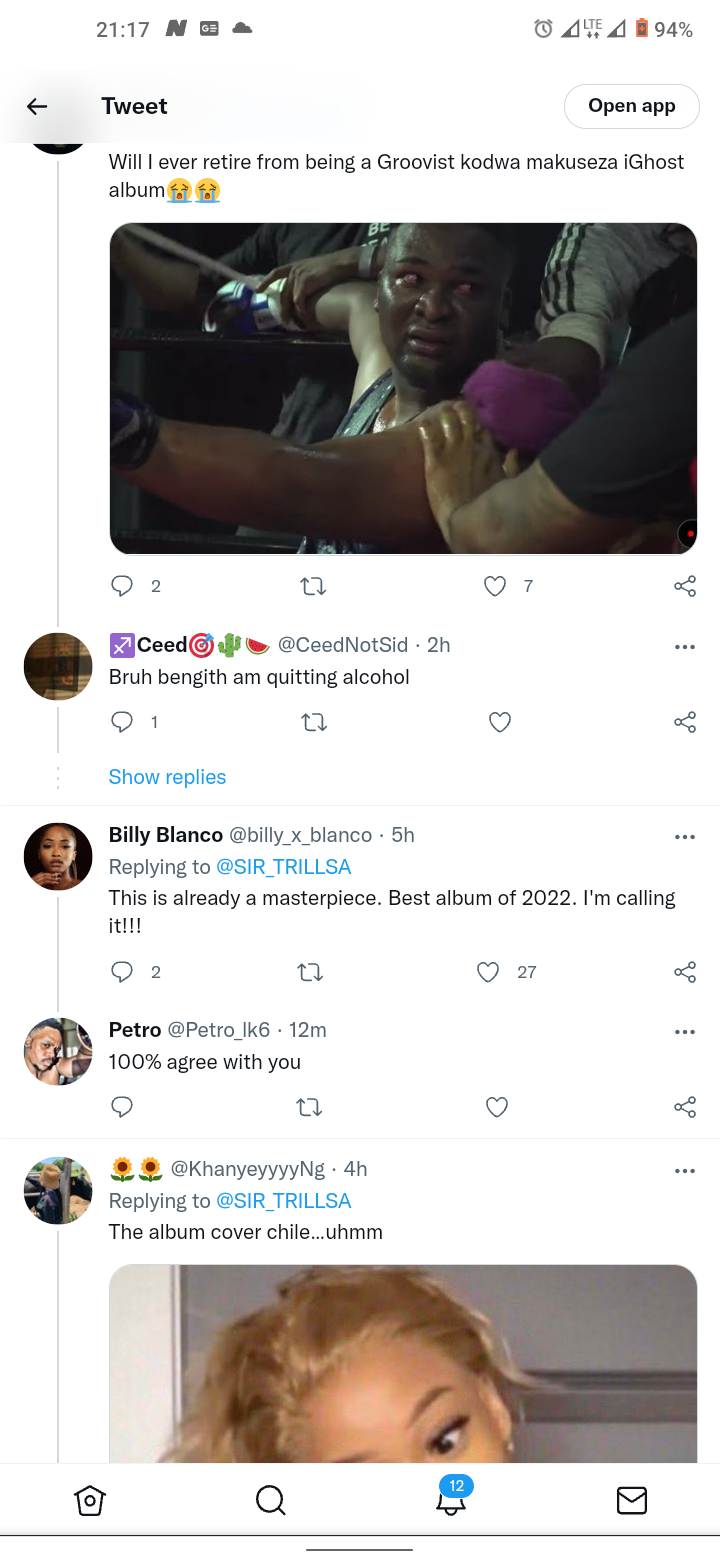Open the Messages envelope icon
Viewport: 720px width, 1560px height.
tap(631, 1500)
